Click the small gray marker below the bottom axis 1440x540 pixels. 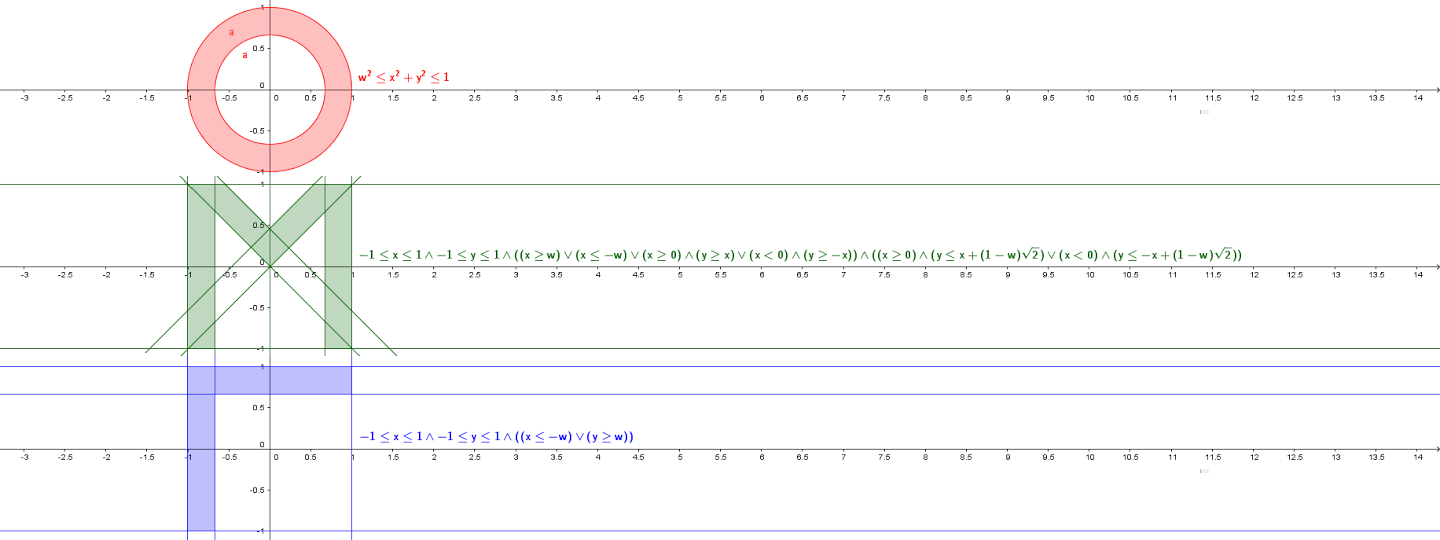pos(1204,470)
